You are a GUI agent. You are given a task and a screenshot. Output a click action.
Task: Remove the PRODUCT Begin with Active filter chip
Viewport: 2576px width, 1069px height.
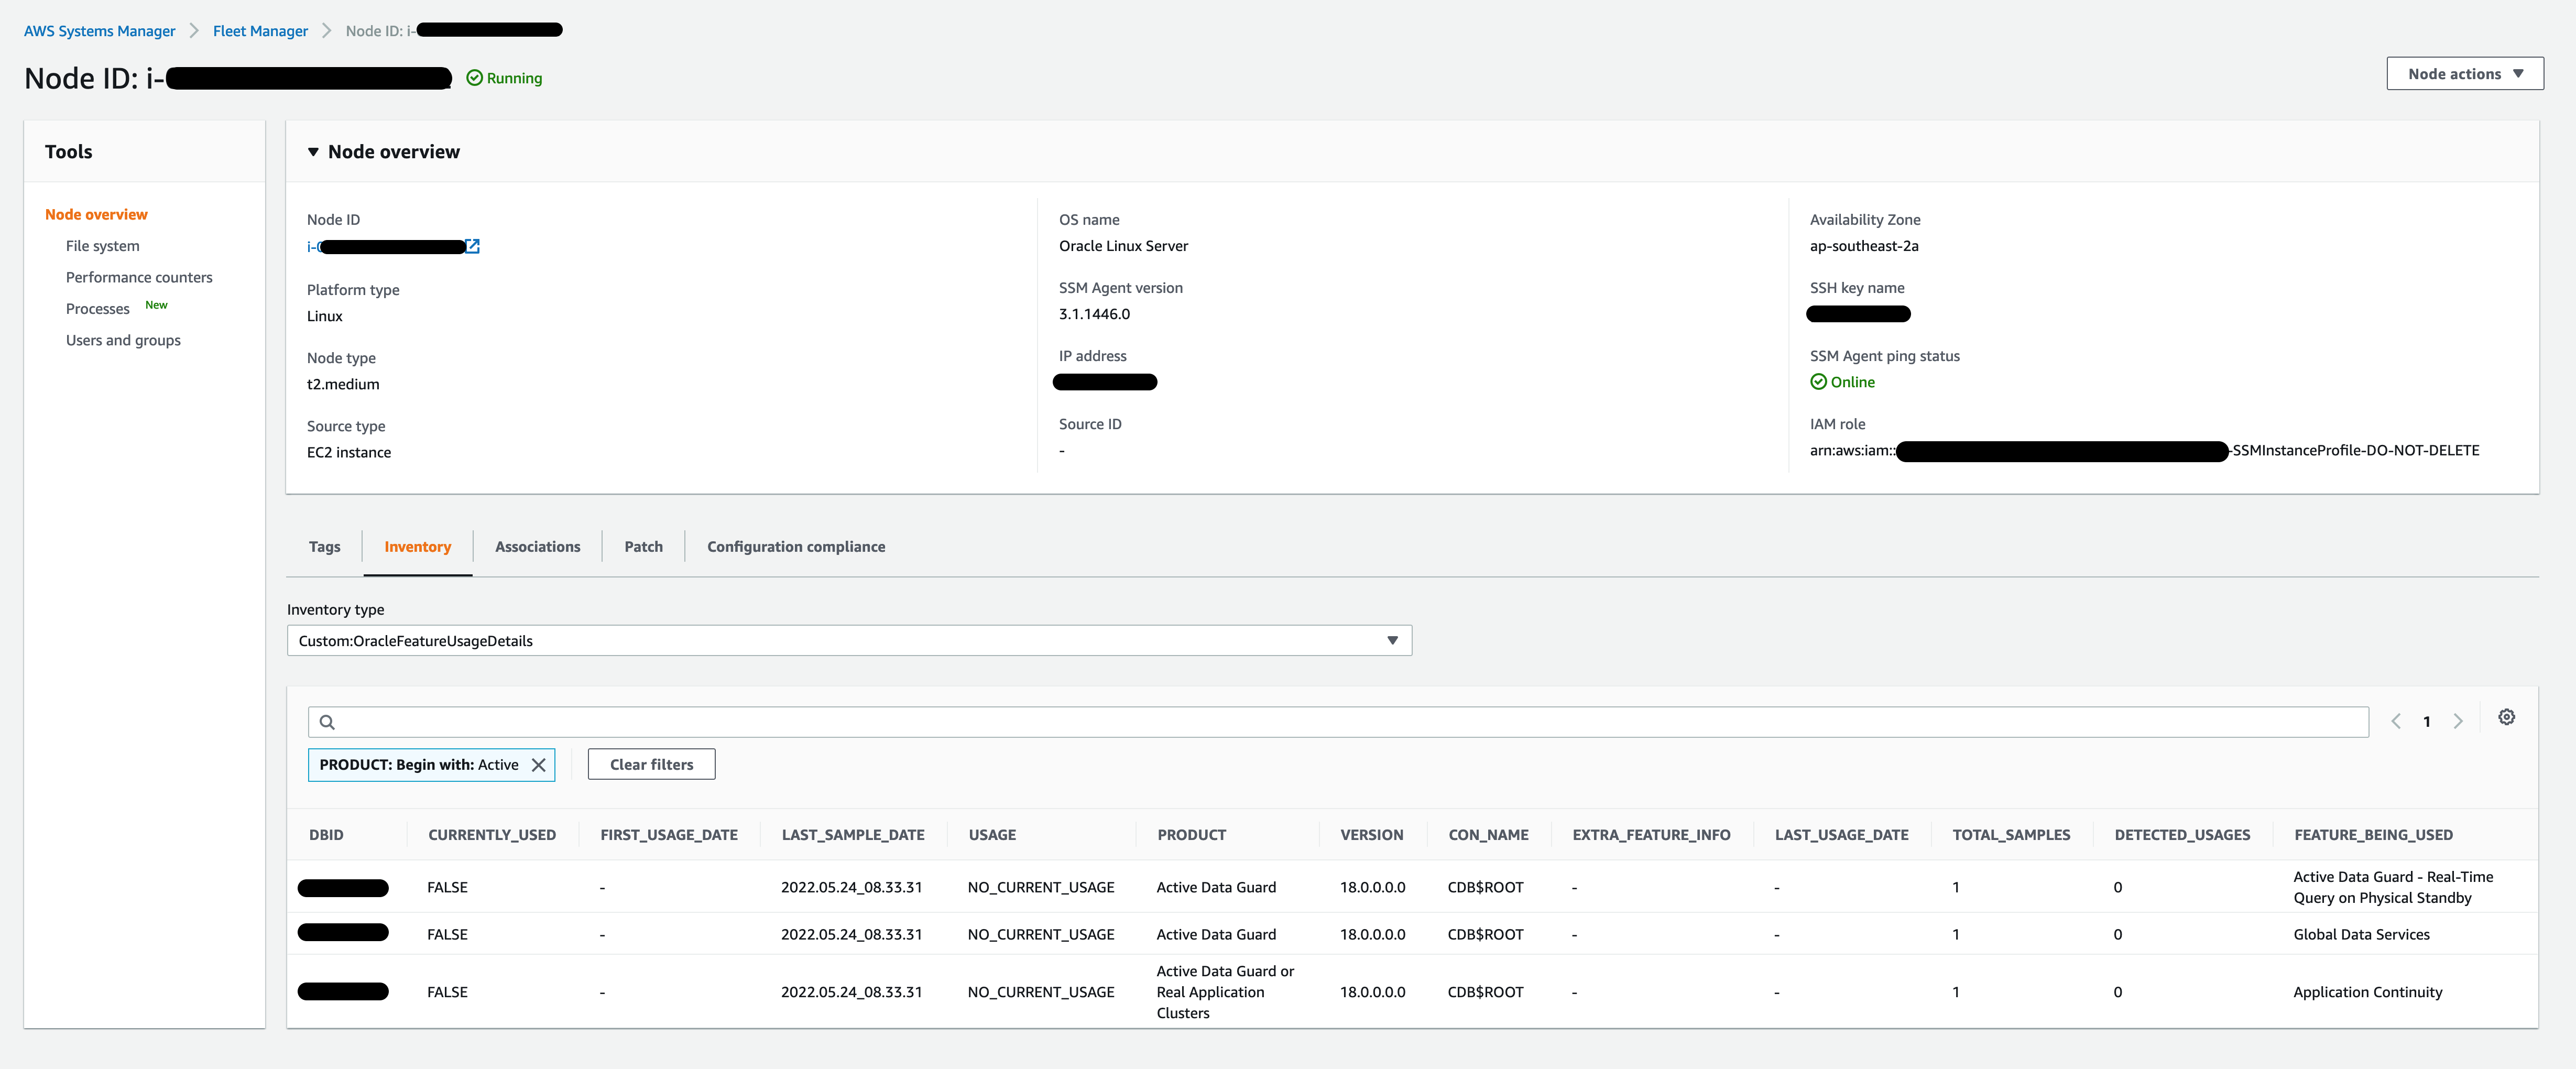[x=540, y=764]
